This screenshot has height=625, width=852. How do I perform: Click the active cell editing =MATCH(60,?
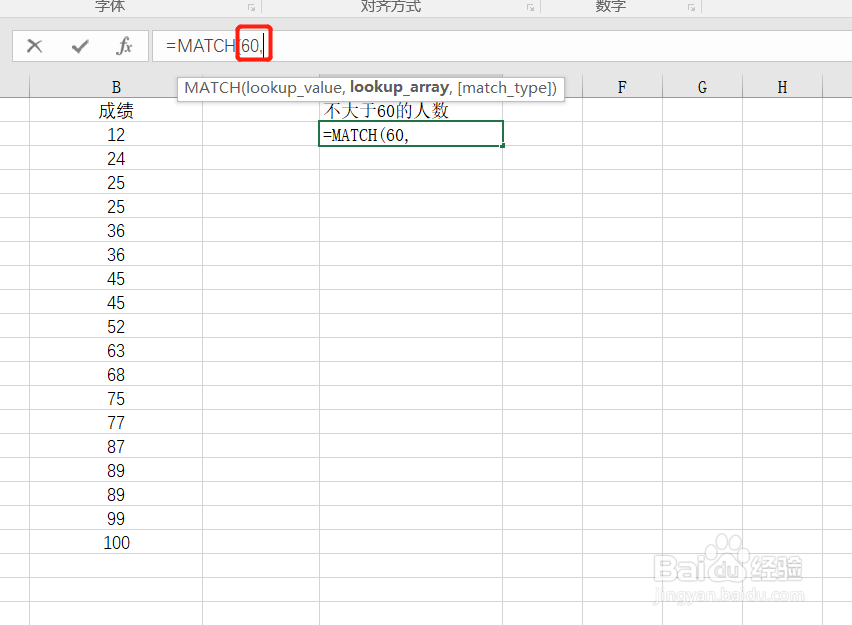pyautogui.click(x=411, y=134)
